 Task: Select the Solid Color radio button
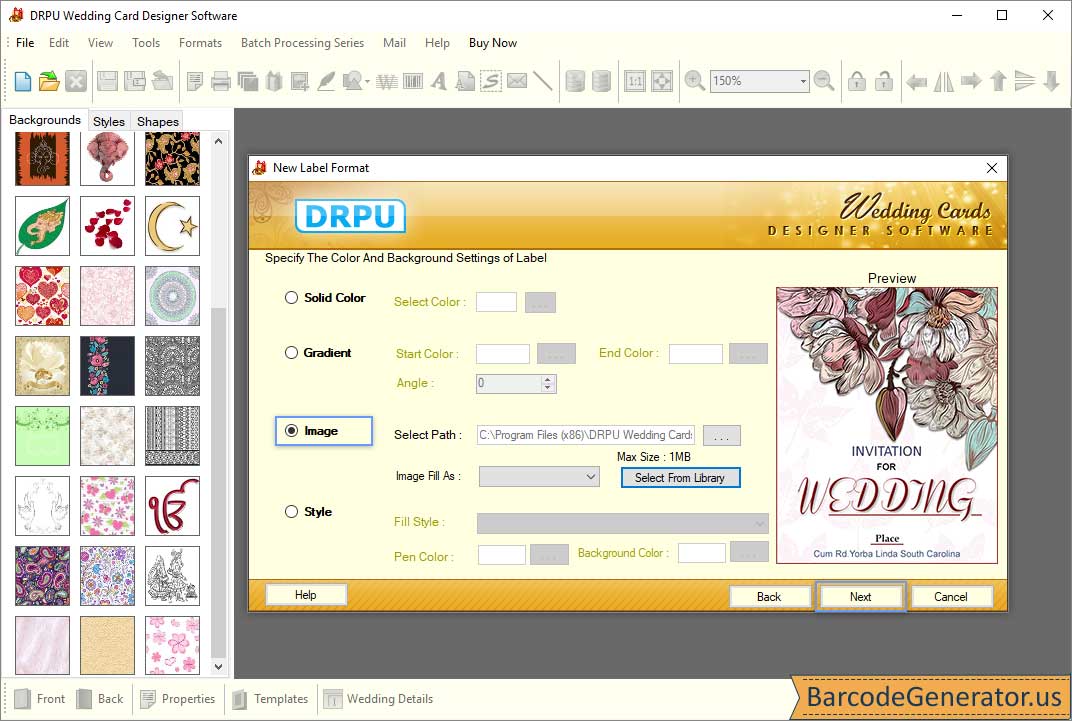coord(291,297)
